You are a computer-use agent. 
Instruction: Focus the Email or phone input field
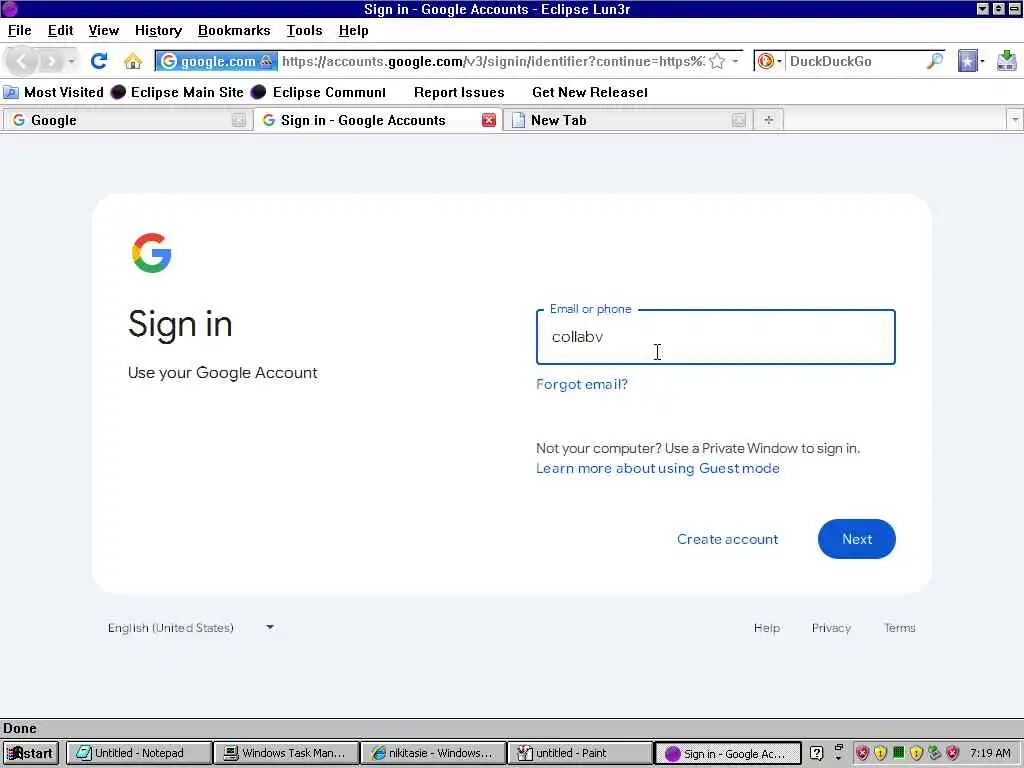(716, 337)
